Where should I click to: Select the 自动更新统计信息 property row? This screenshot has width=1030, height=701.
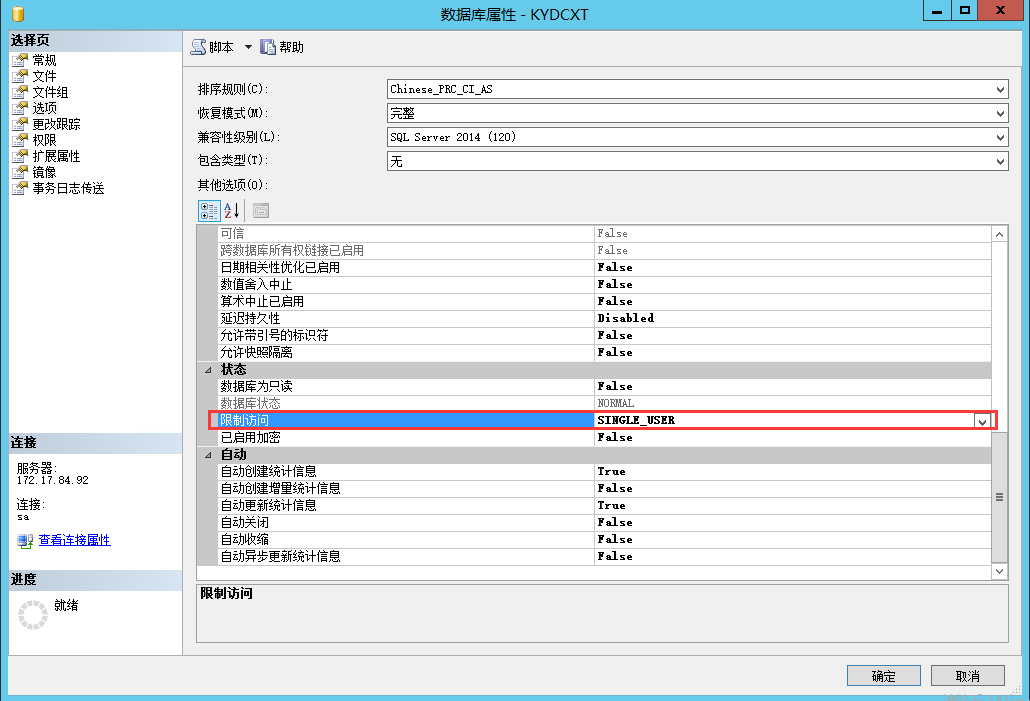(604, 506)
